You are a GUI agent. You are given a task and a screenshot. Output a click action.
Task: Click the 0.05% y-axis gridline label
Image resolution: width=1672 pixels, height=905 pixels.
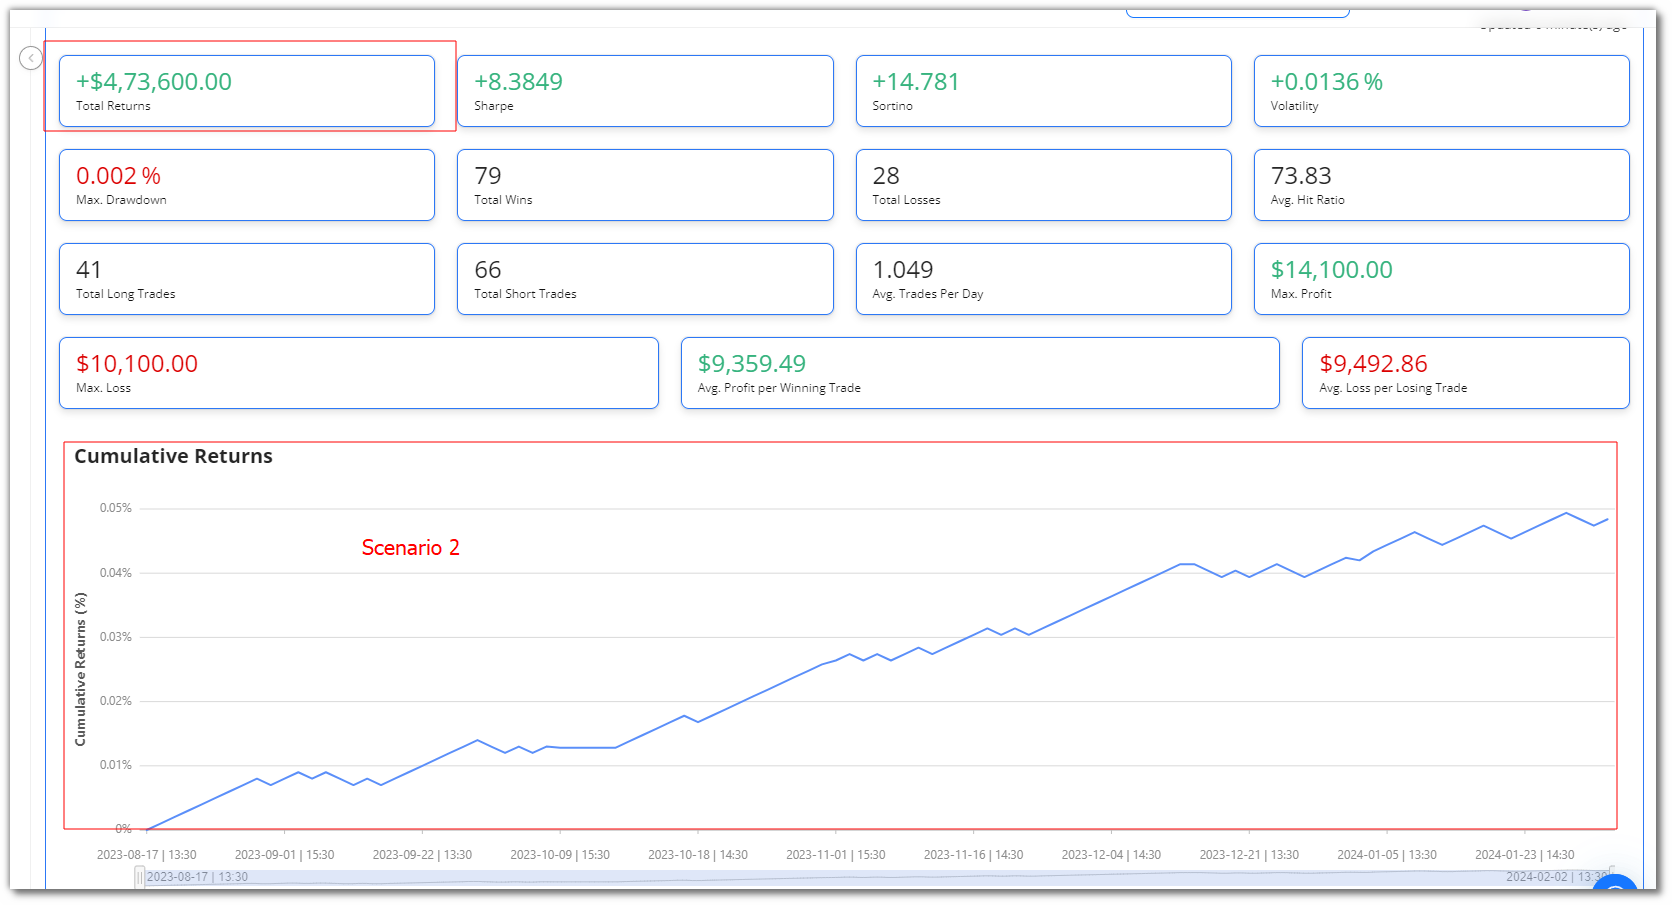116,508
